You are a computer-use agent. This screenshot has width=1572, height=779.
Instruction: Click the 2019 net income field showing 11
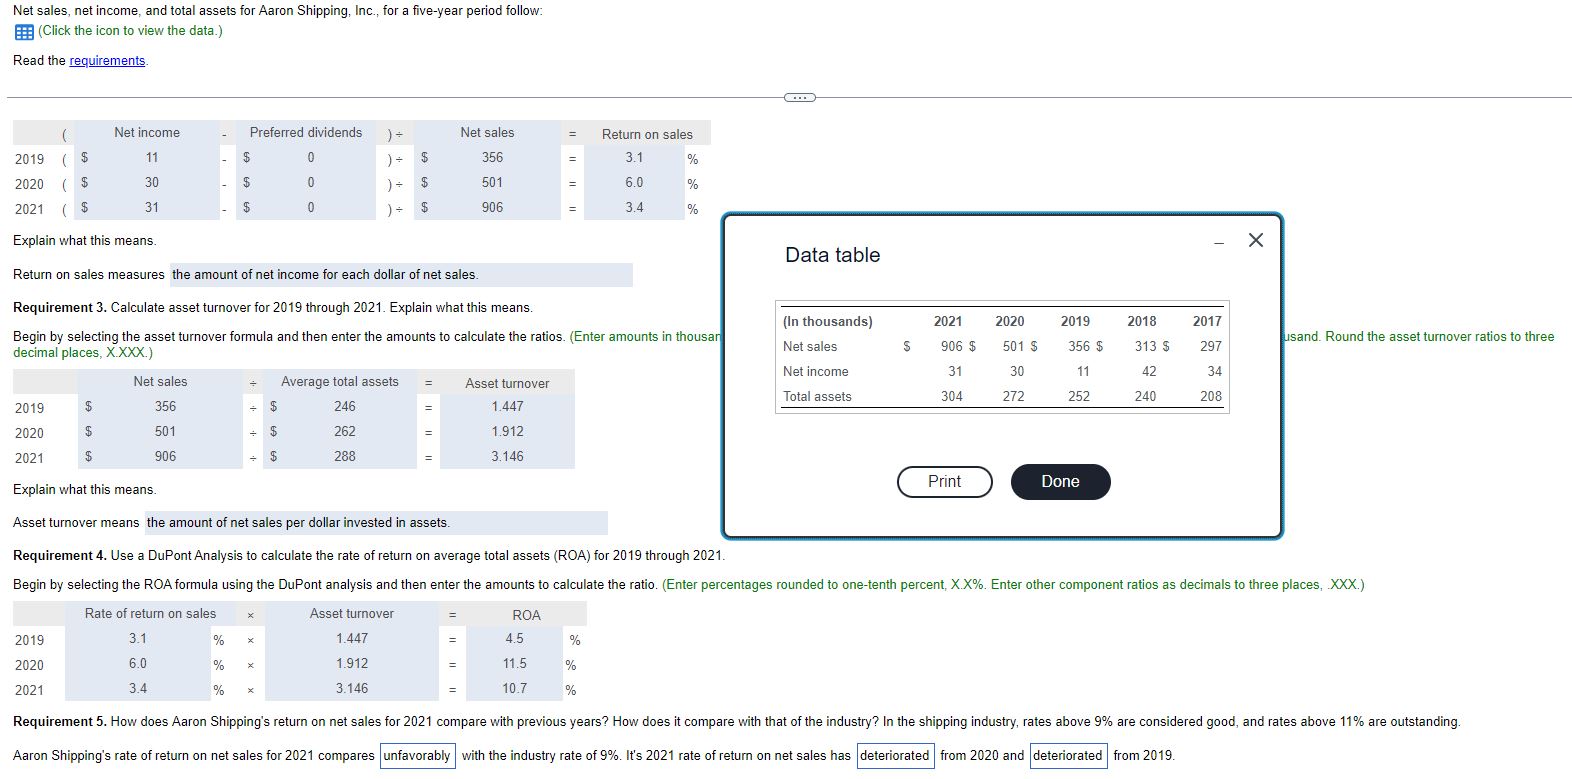tap(152, 157)
